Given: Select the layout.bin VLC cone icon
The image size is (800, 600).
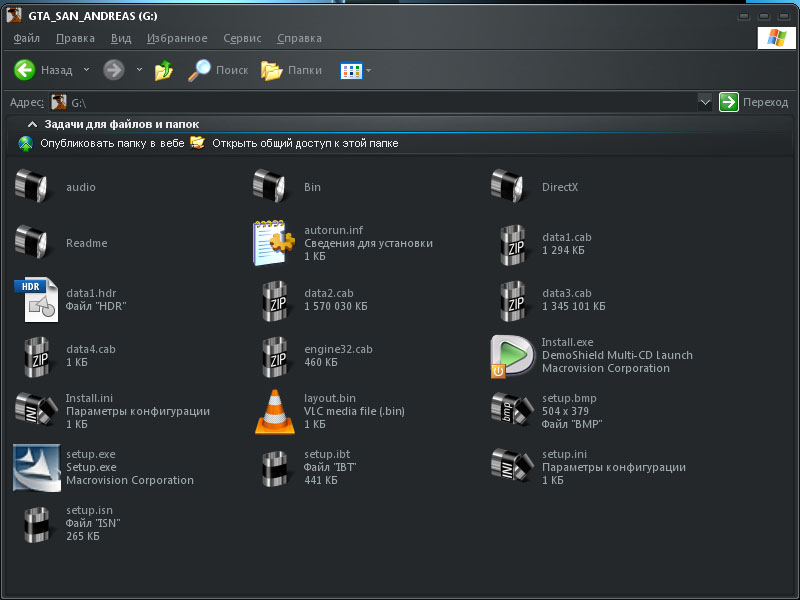Looking at the screenshot, I should (275, 411).
